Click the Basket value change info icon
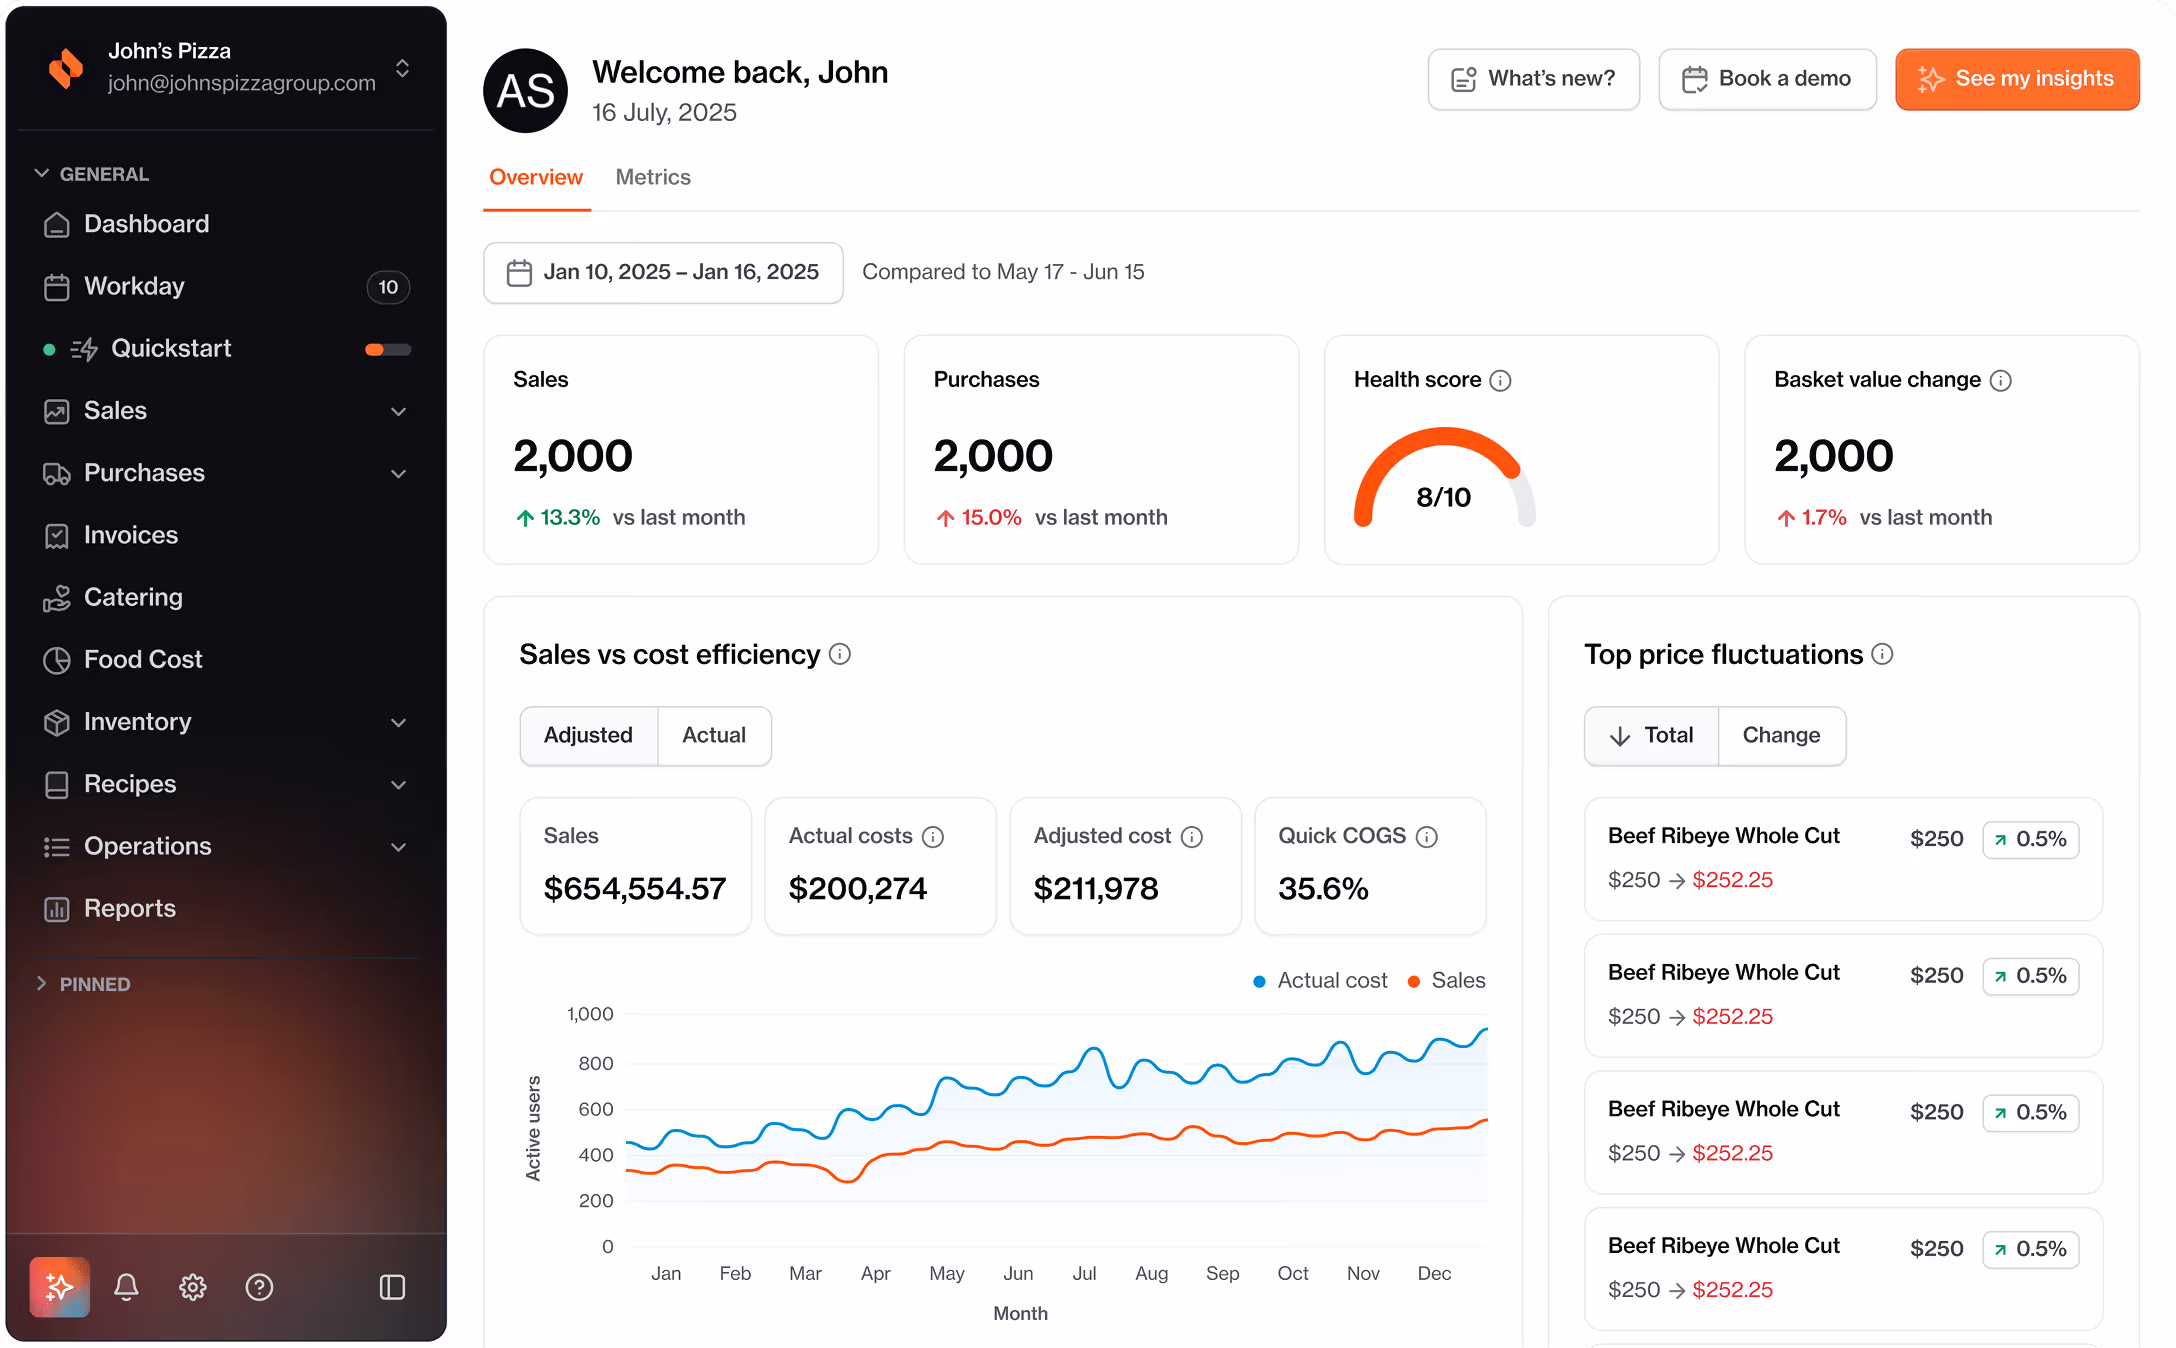This screenshot has height=1348, width=2176. coord(2001,380)
